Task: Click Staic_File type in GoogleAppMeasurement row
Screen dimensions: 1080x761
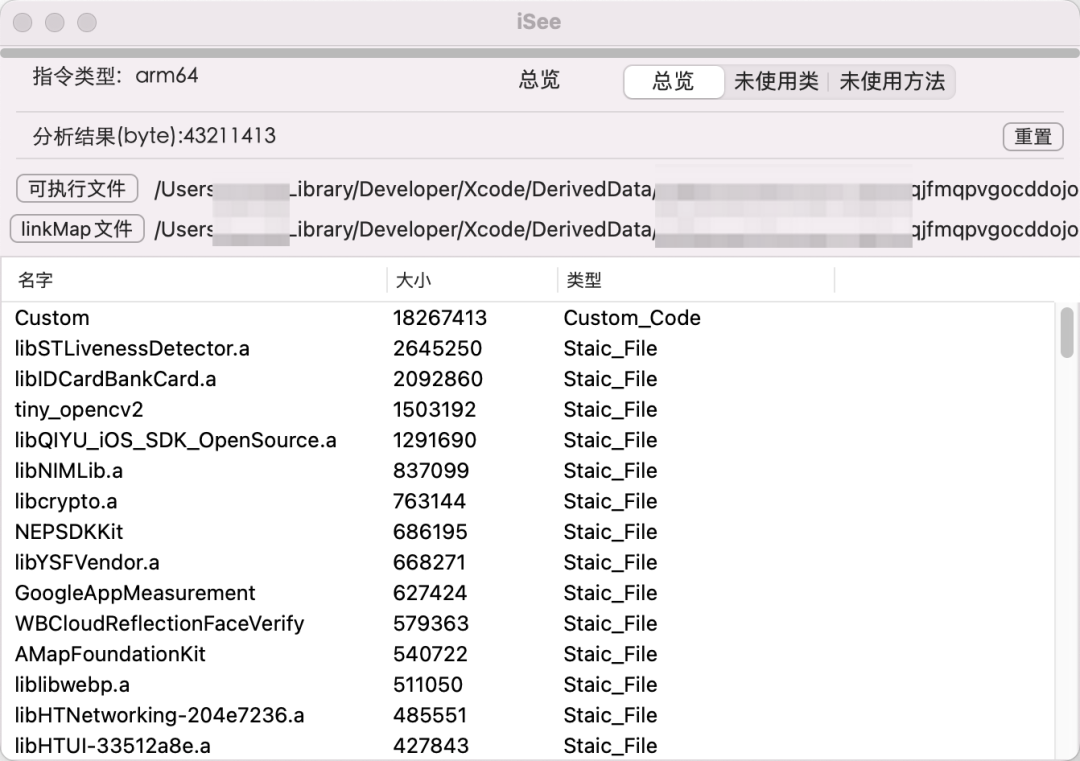Action: (x=610, y=593)
